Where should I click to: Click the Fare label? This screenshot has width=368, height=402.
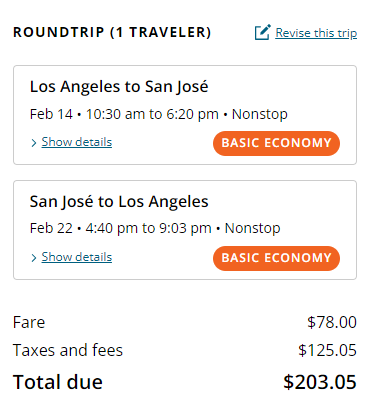click(x=29, y=322)
